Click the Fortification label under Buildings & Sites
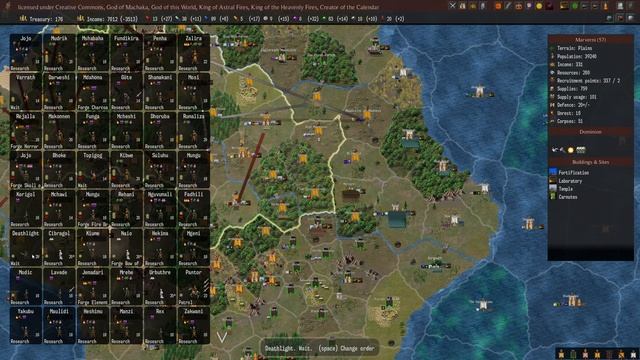This screenshot has width=640, height=360. [x=573, y=173]
